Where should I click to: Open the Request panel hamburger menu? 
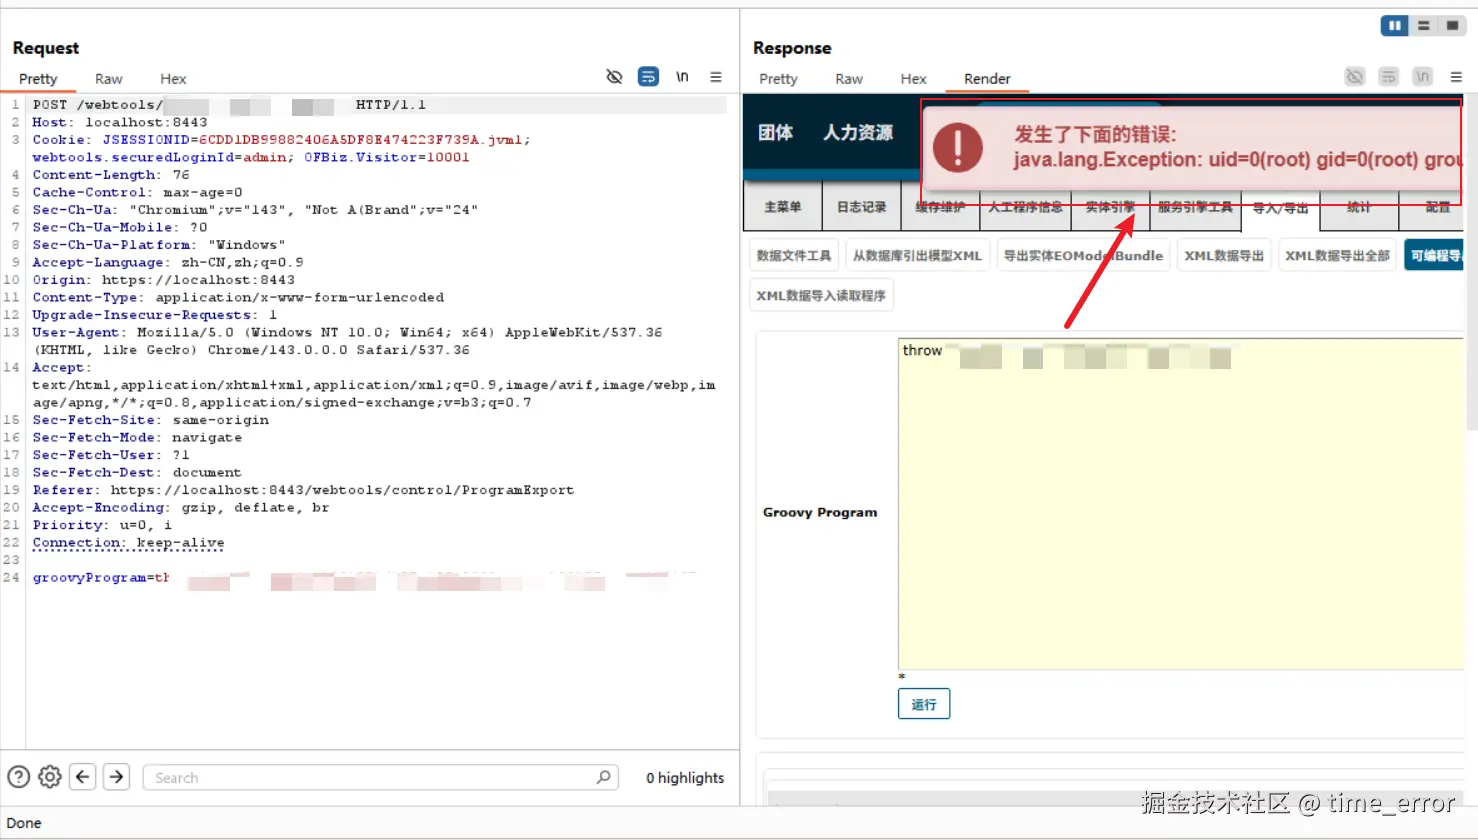[x=716, y=77]
